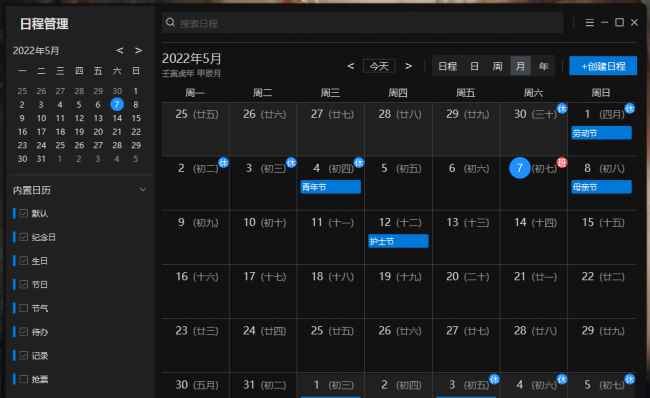Click the 休 badge on May 3
The width and height of the screenshot is (650, 398).
pos(291,163)
